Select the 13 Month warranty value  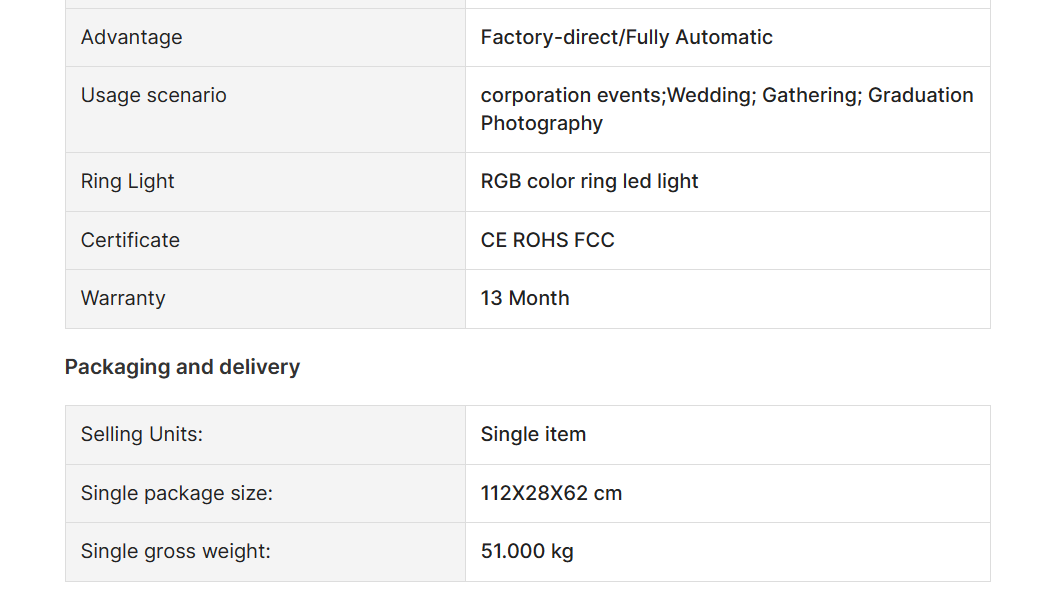click(525, 298)
